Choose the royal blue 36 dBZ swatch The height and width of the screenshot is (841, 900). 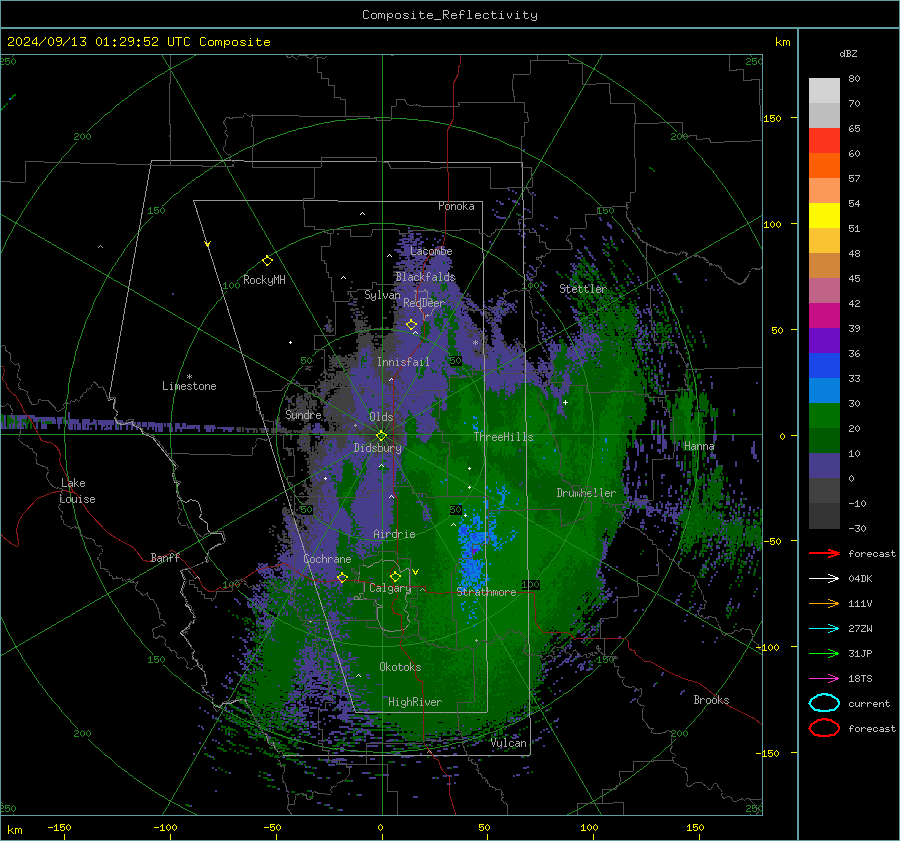tap(824, 365)
